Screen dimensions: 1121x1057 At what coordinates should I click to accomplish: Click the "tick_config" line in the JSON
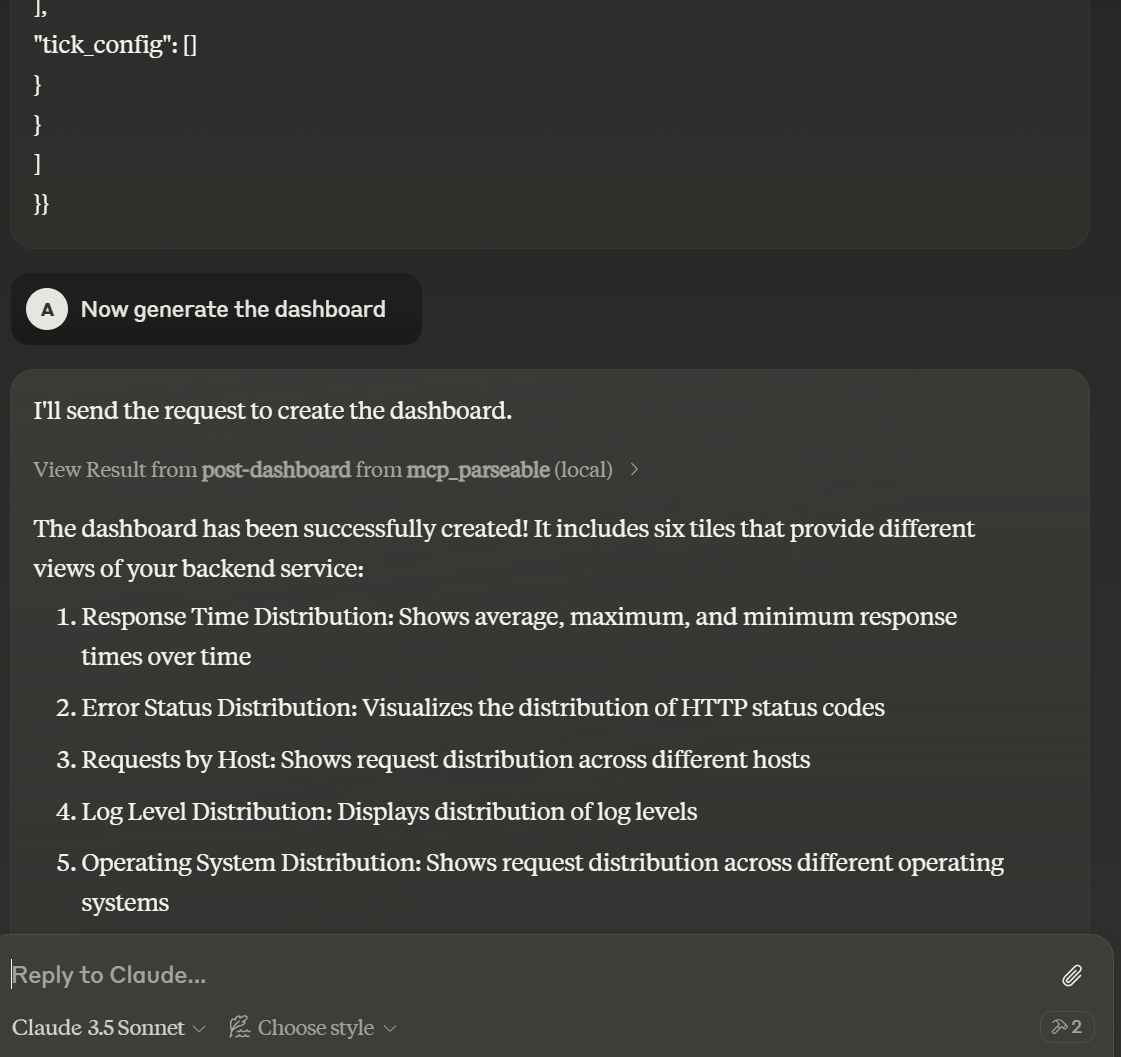pyautogui.click(x=115, y=45)
